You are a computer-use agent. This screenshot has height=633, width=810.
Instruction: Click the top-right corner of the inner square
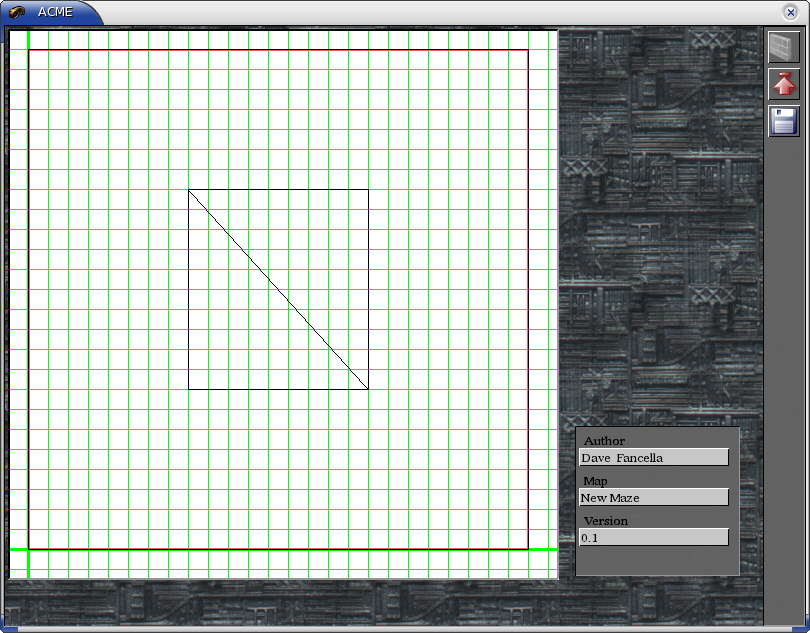coord(368,190)
